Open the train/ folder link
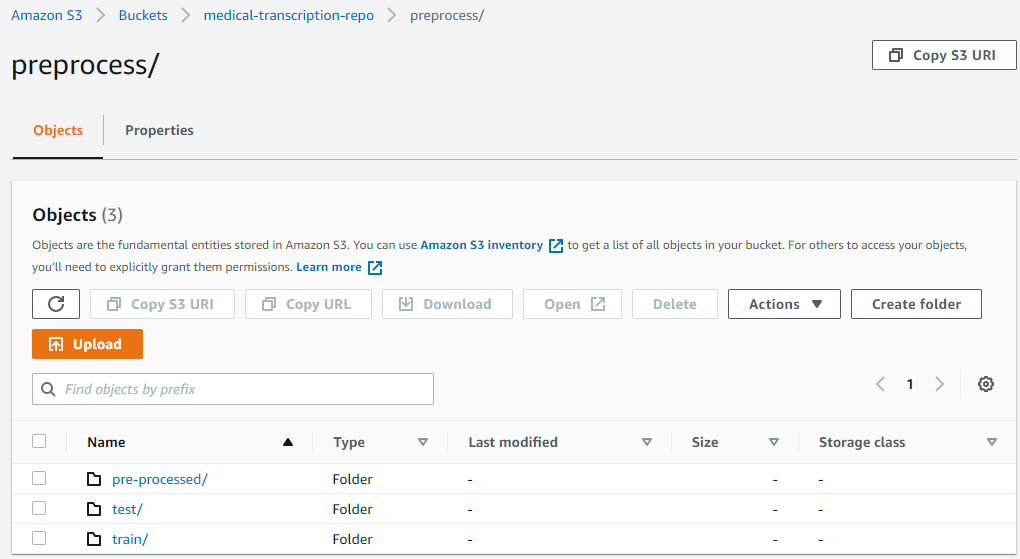 point(130,539)
